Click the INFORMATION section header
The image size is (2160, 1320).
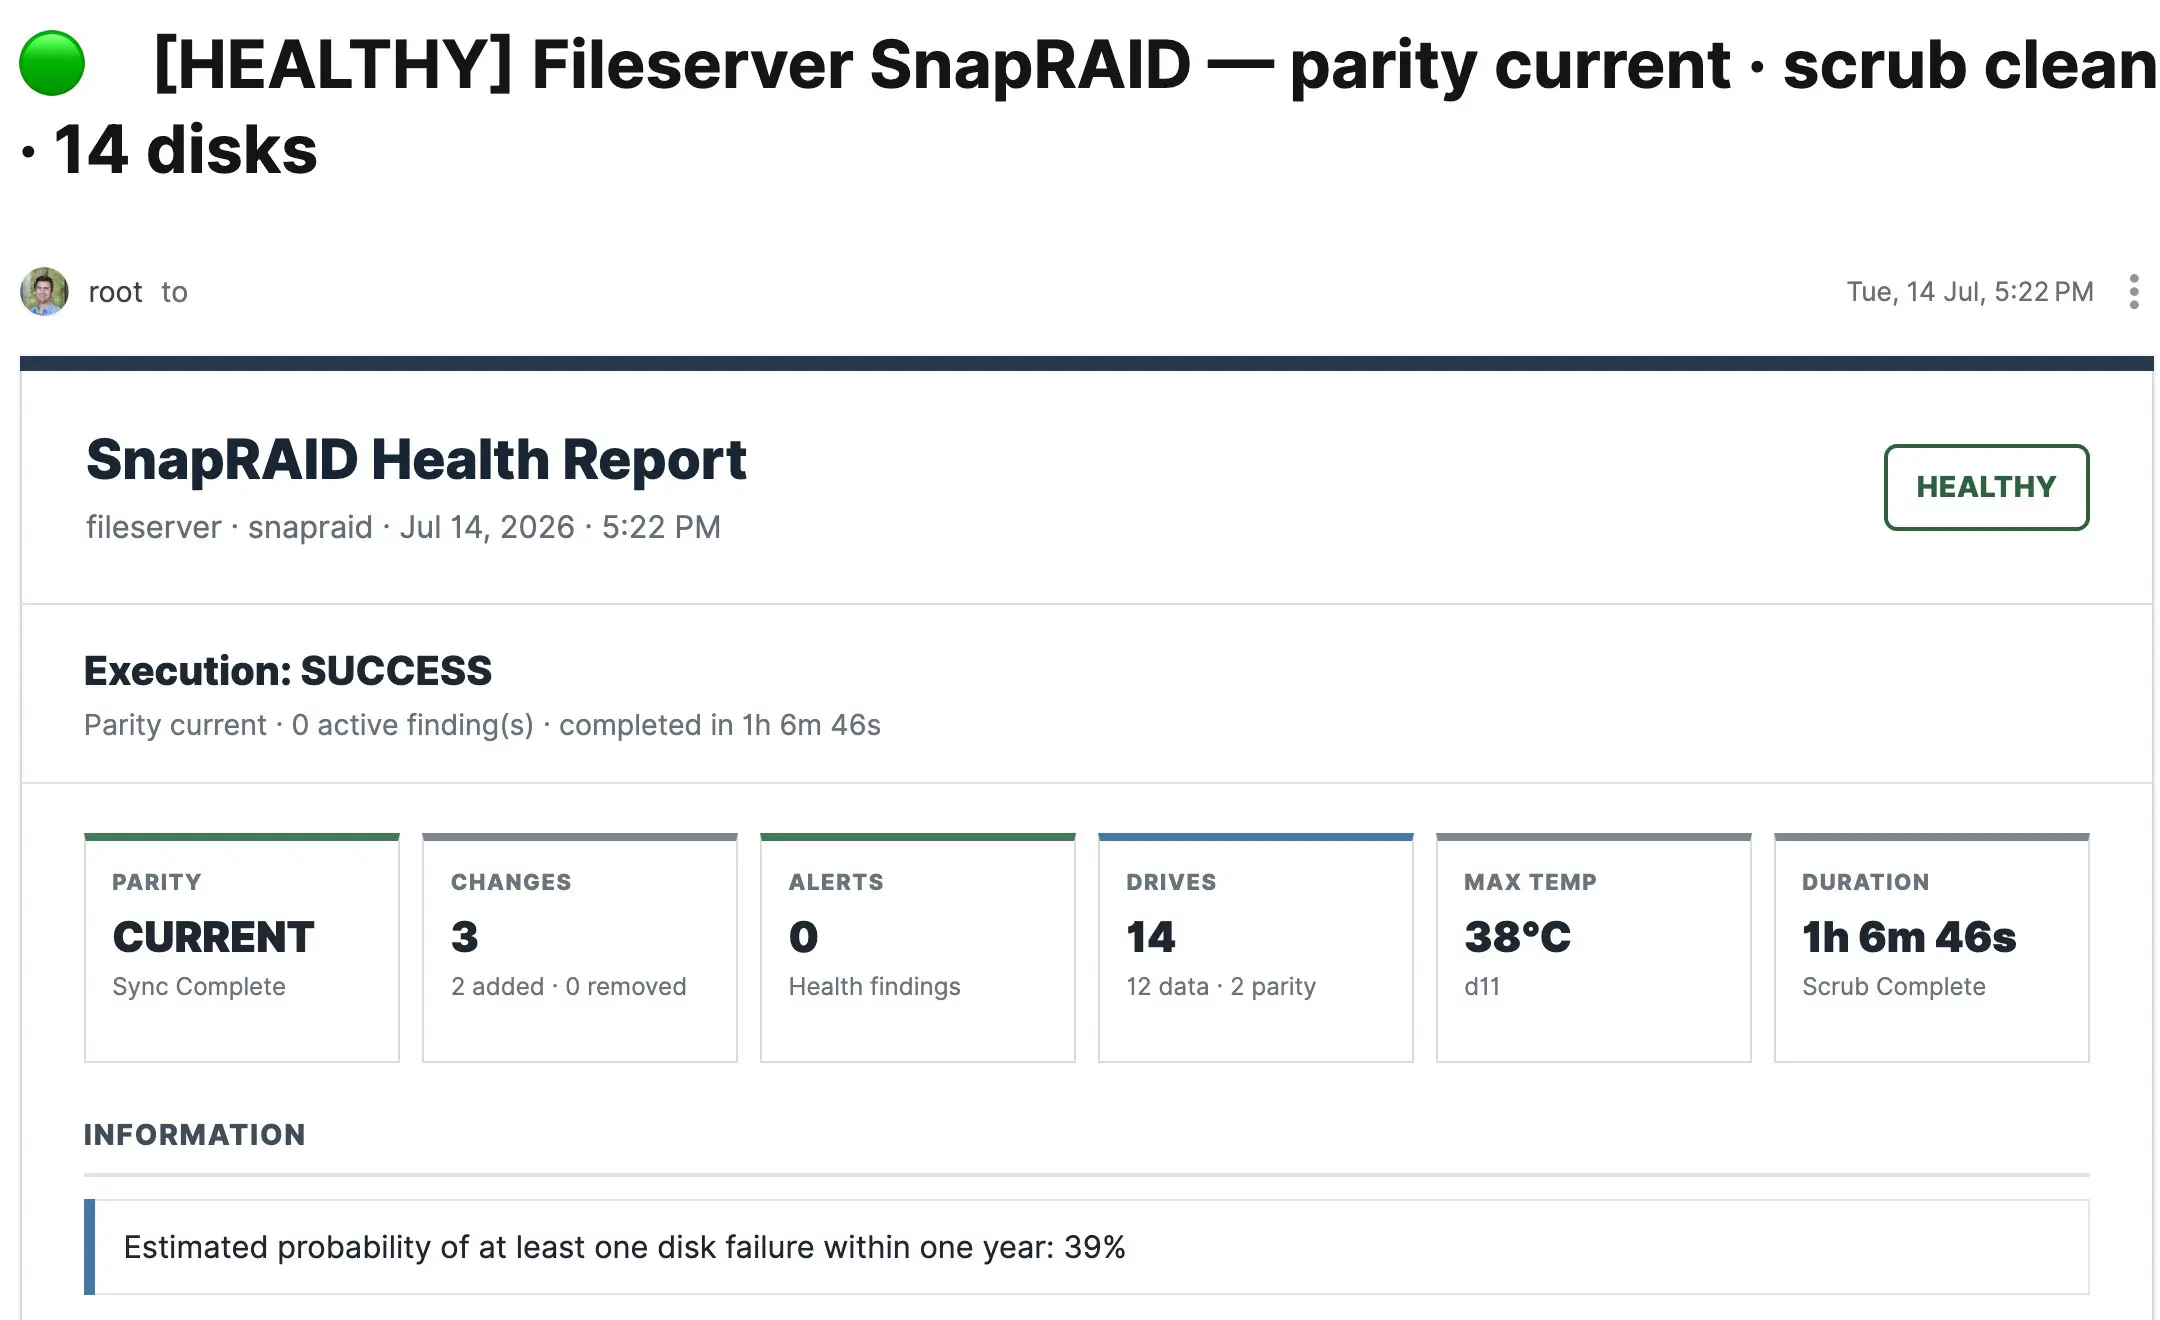[195, 1135]
